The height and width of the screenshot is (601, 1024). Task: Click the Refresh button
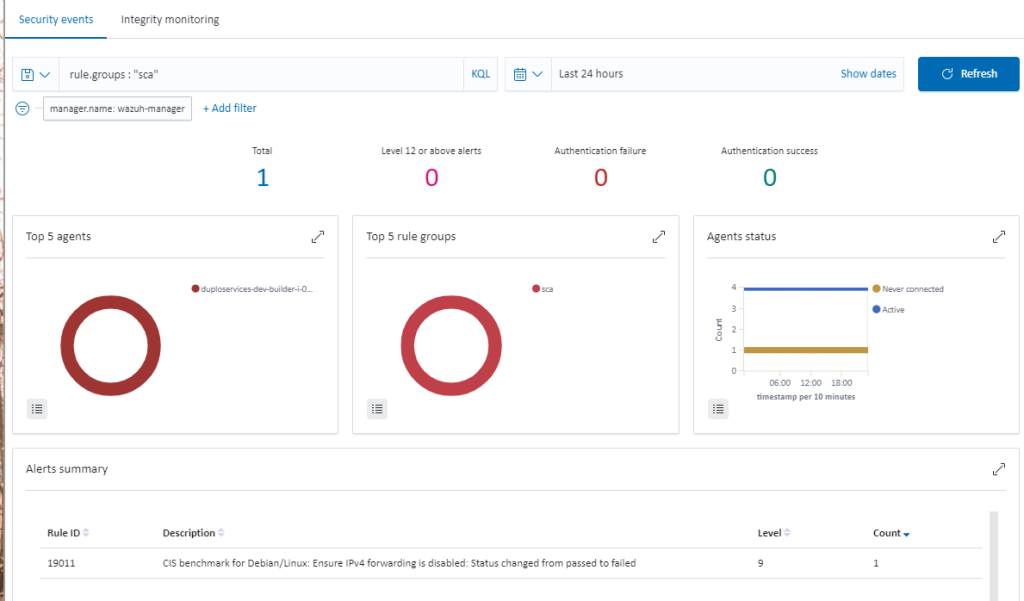tap(968, 74)
